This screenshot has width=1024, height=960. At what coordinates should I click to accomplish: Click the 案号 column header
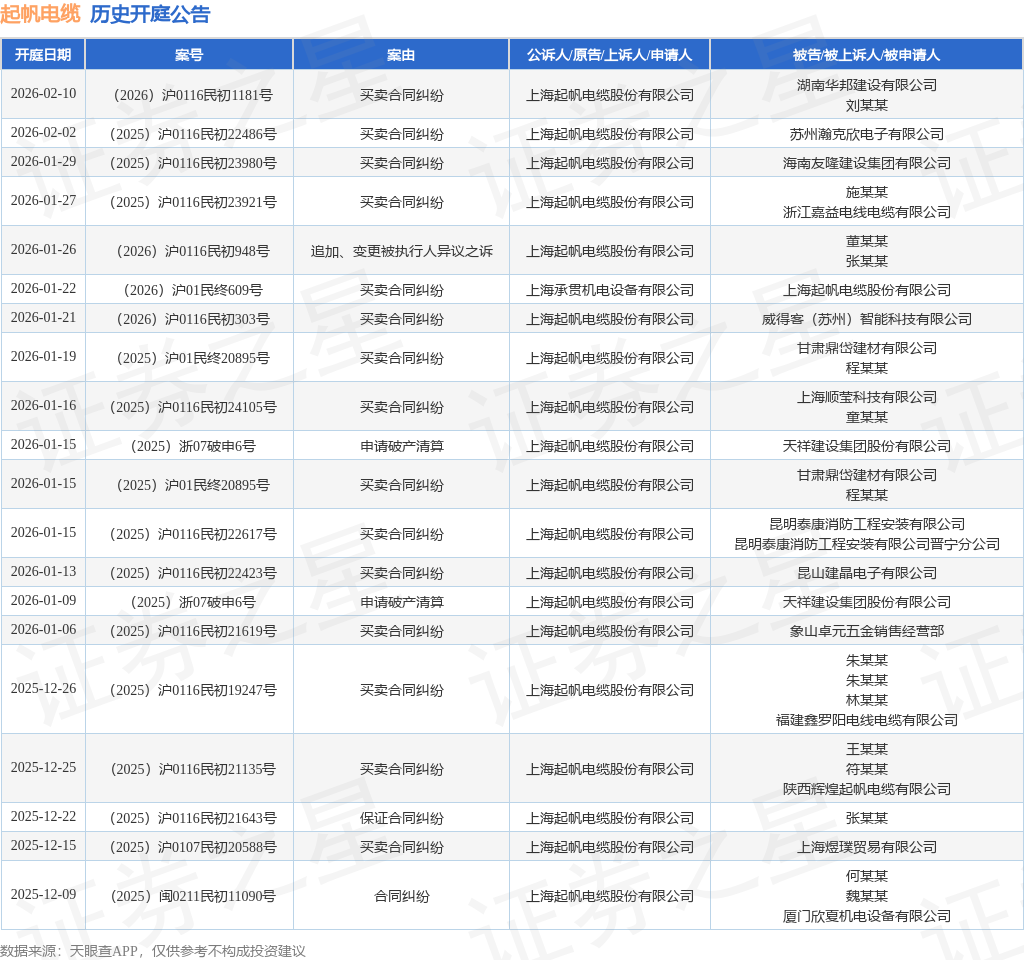pos(189,55)
